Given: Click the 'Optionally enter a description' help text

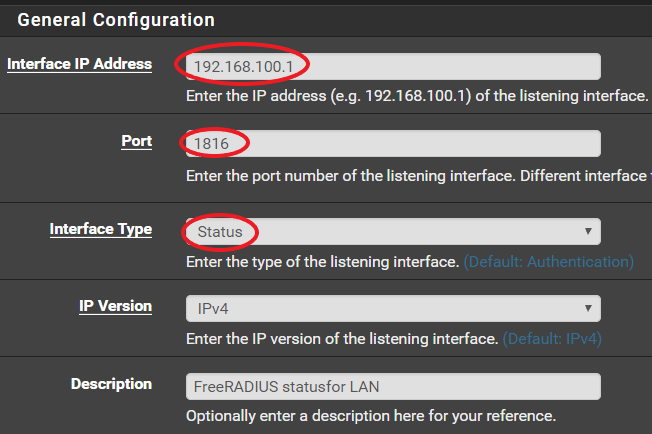Looking at the screenshot, I should [370, 415].
